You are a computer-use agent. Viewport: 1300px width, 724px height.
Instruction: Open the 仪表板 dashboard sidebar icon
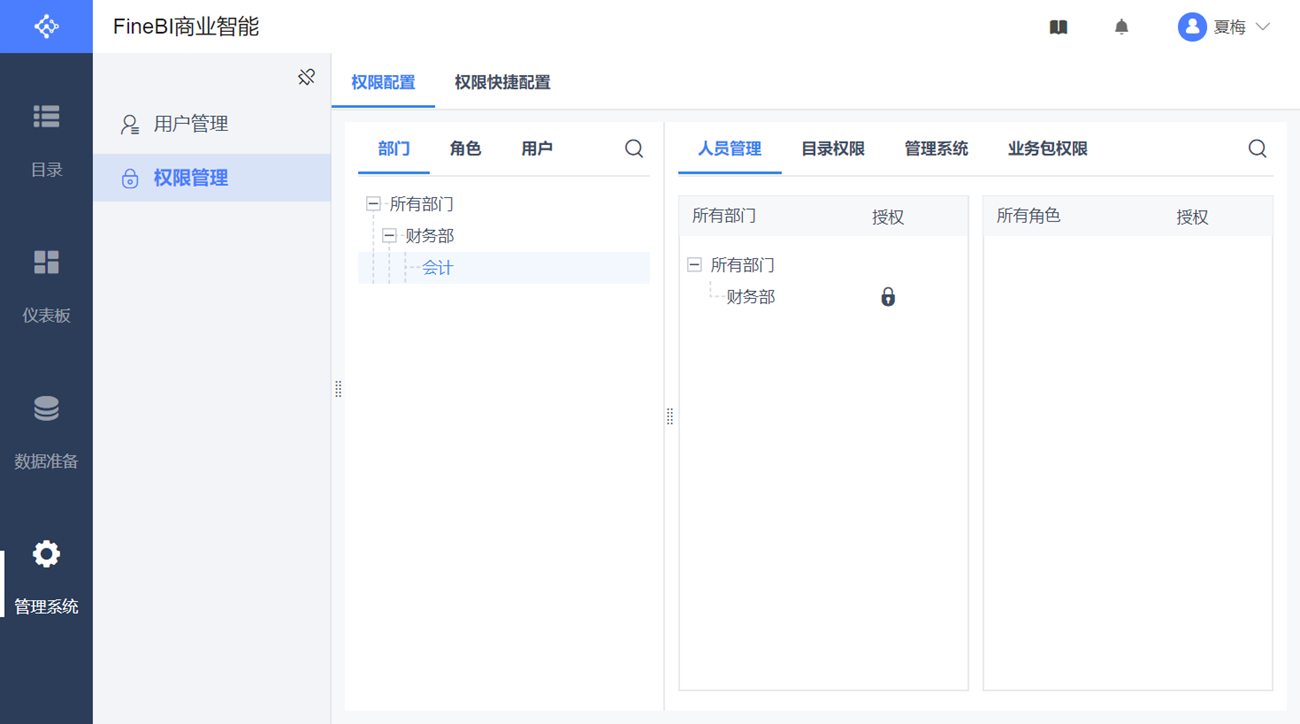pyautogui.click(x=46, y=262)
